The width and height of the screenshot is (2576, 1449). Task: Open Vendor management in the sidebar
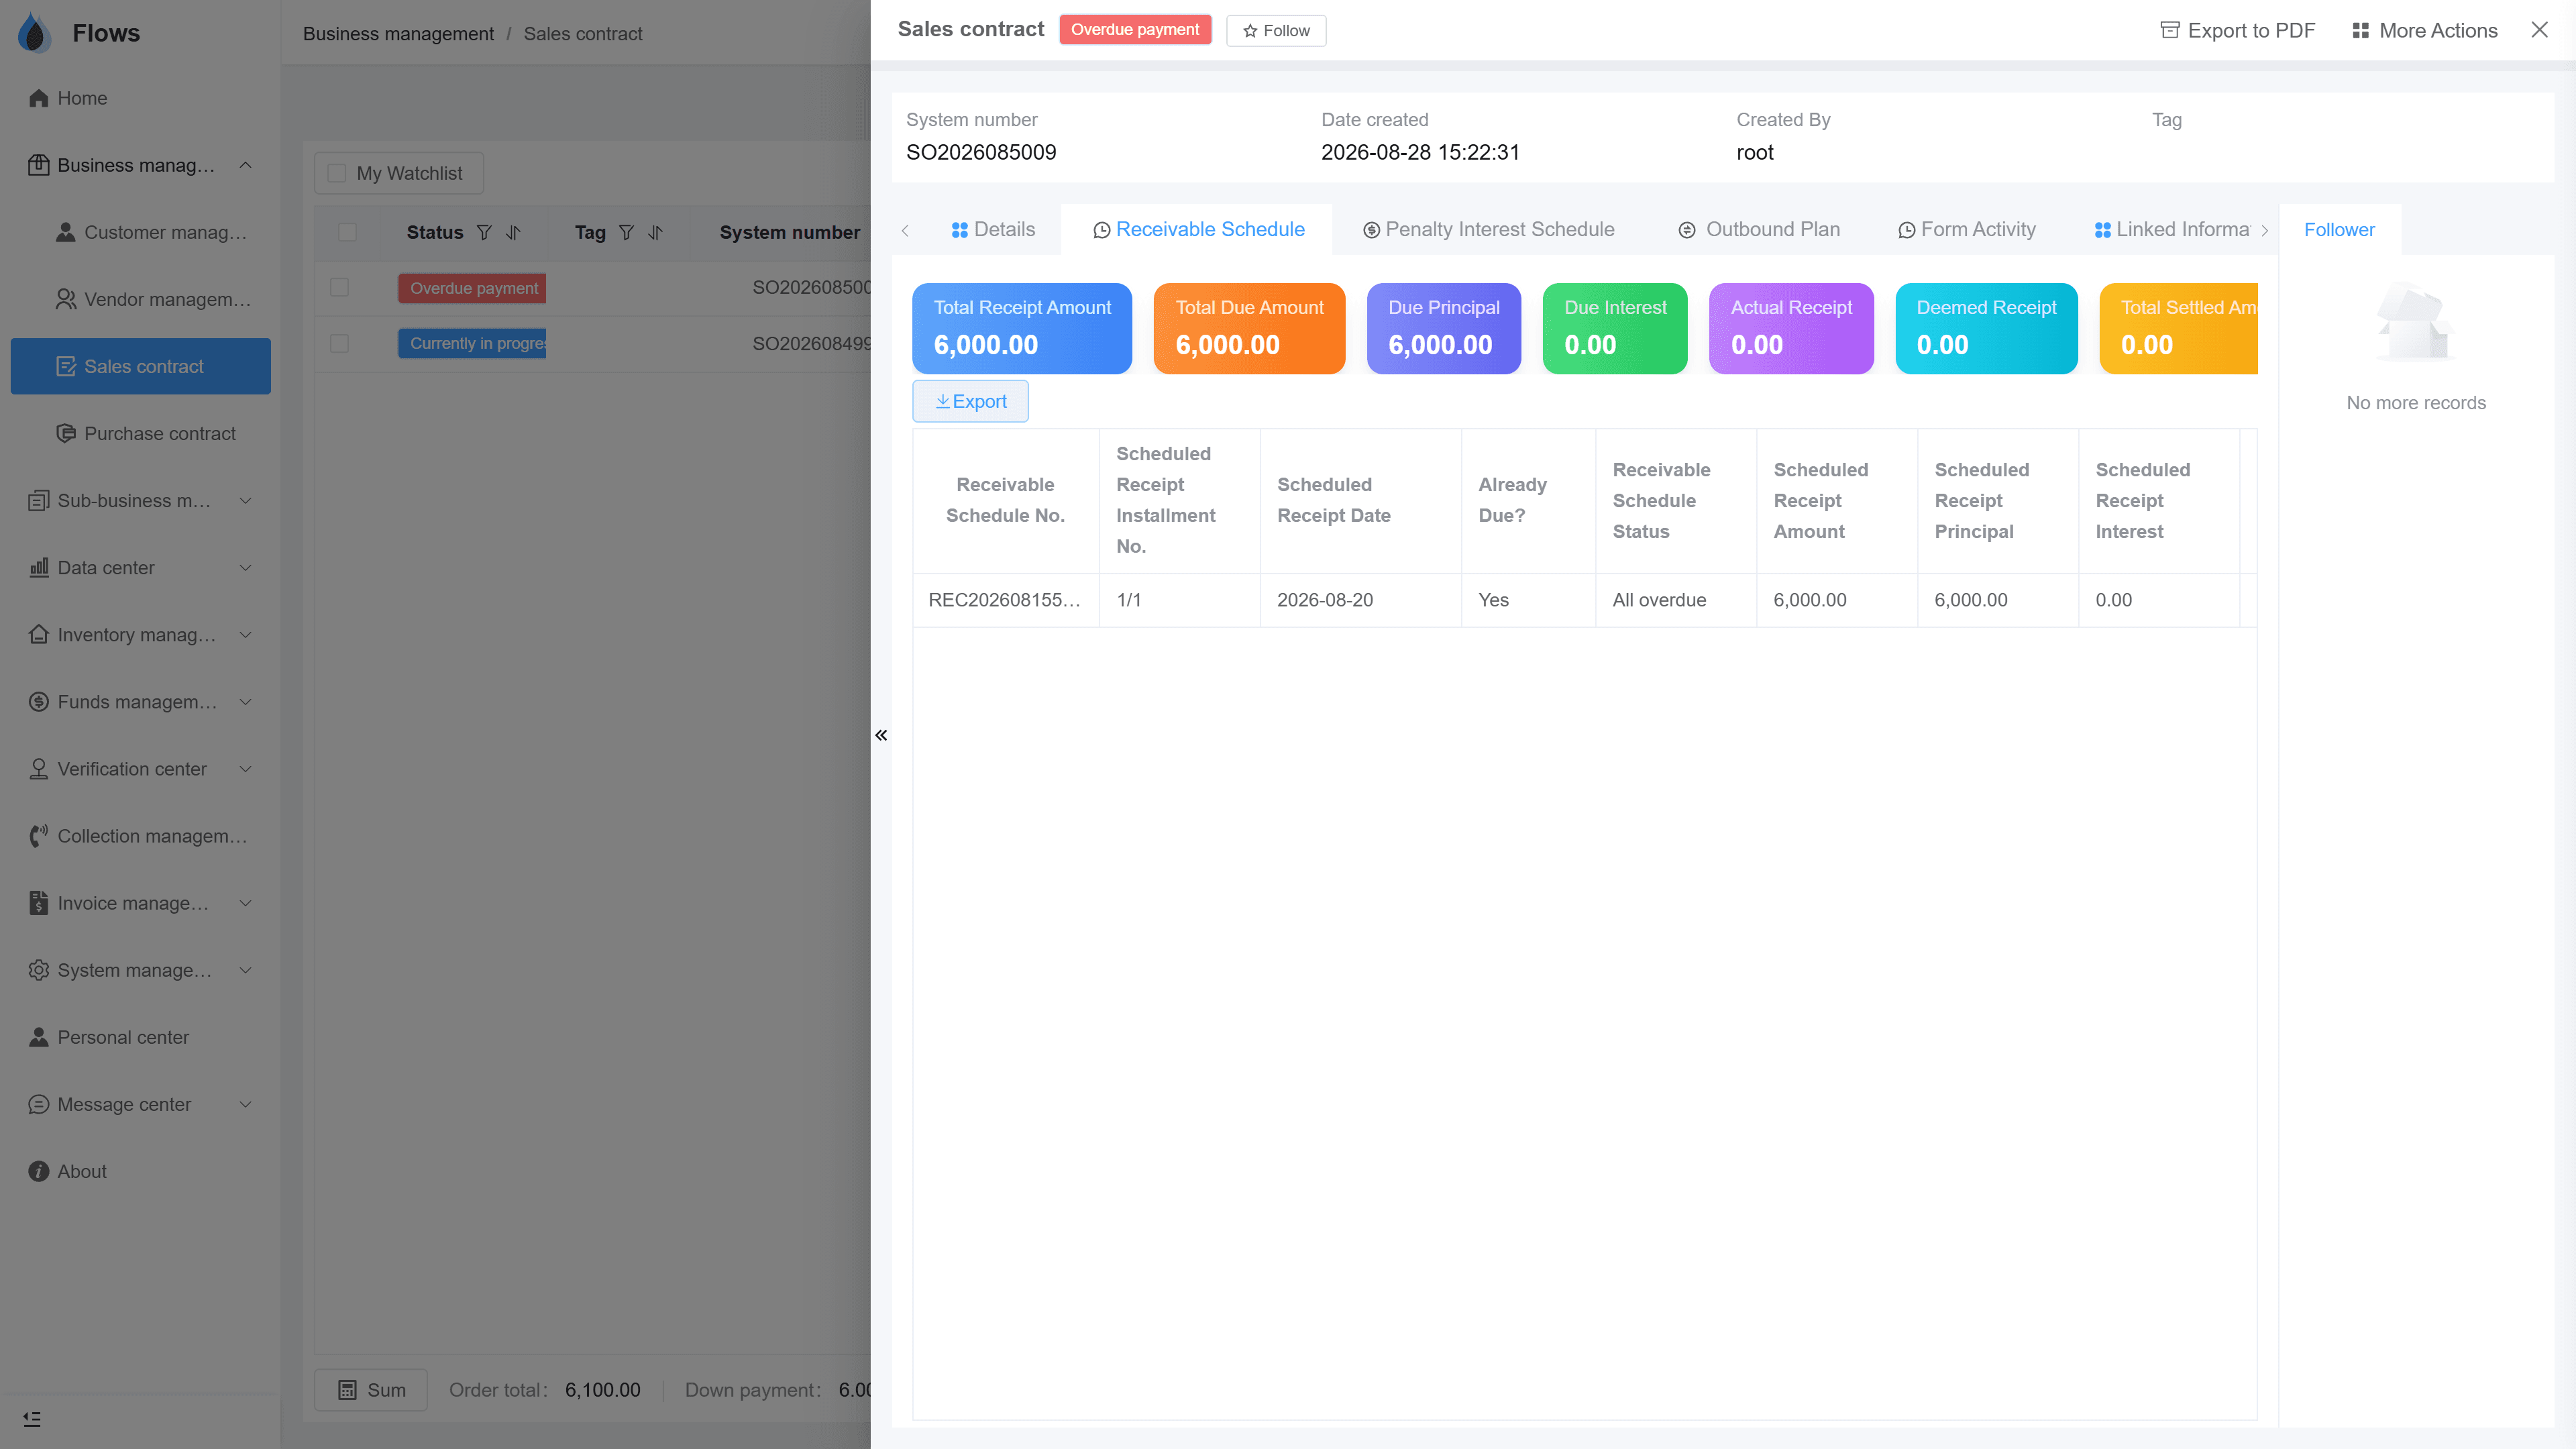(140, 299)
